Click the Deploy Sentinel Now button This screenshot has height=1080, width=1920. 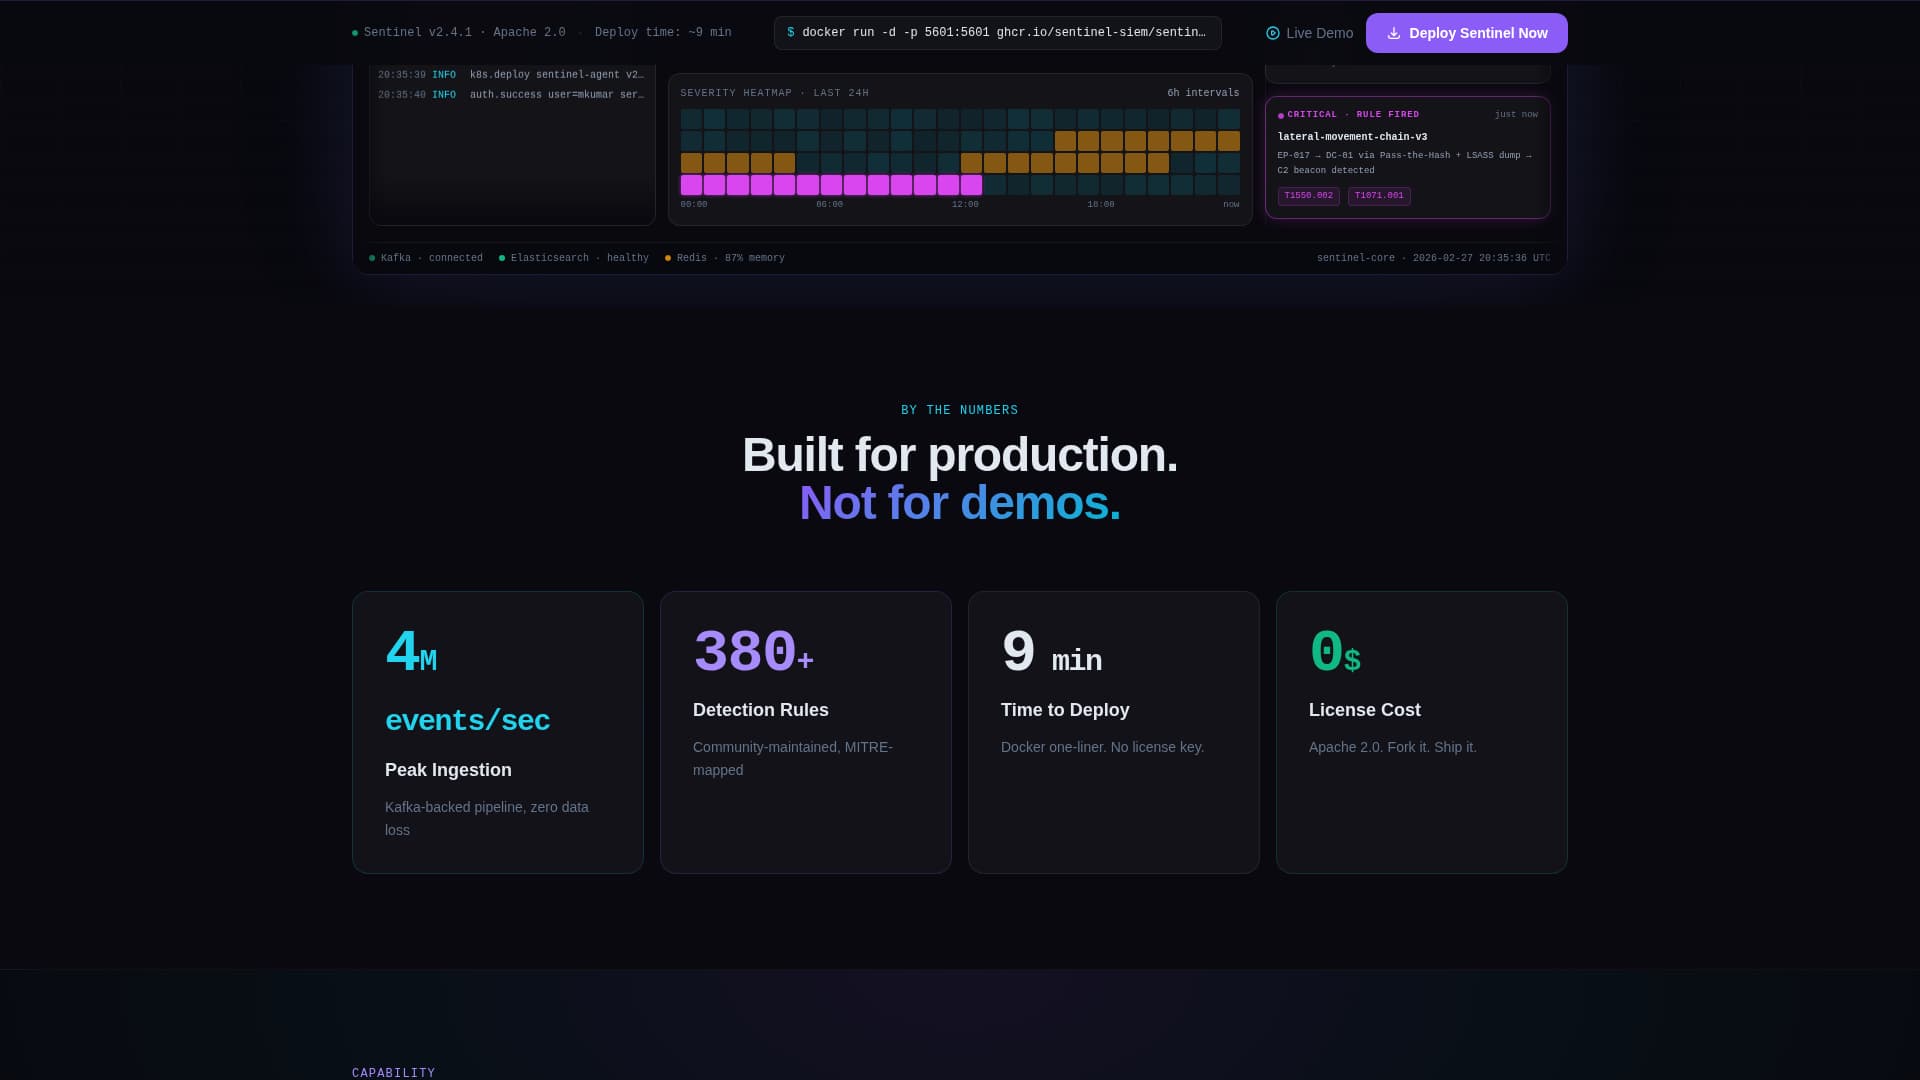point(1466,33)
